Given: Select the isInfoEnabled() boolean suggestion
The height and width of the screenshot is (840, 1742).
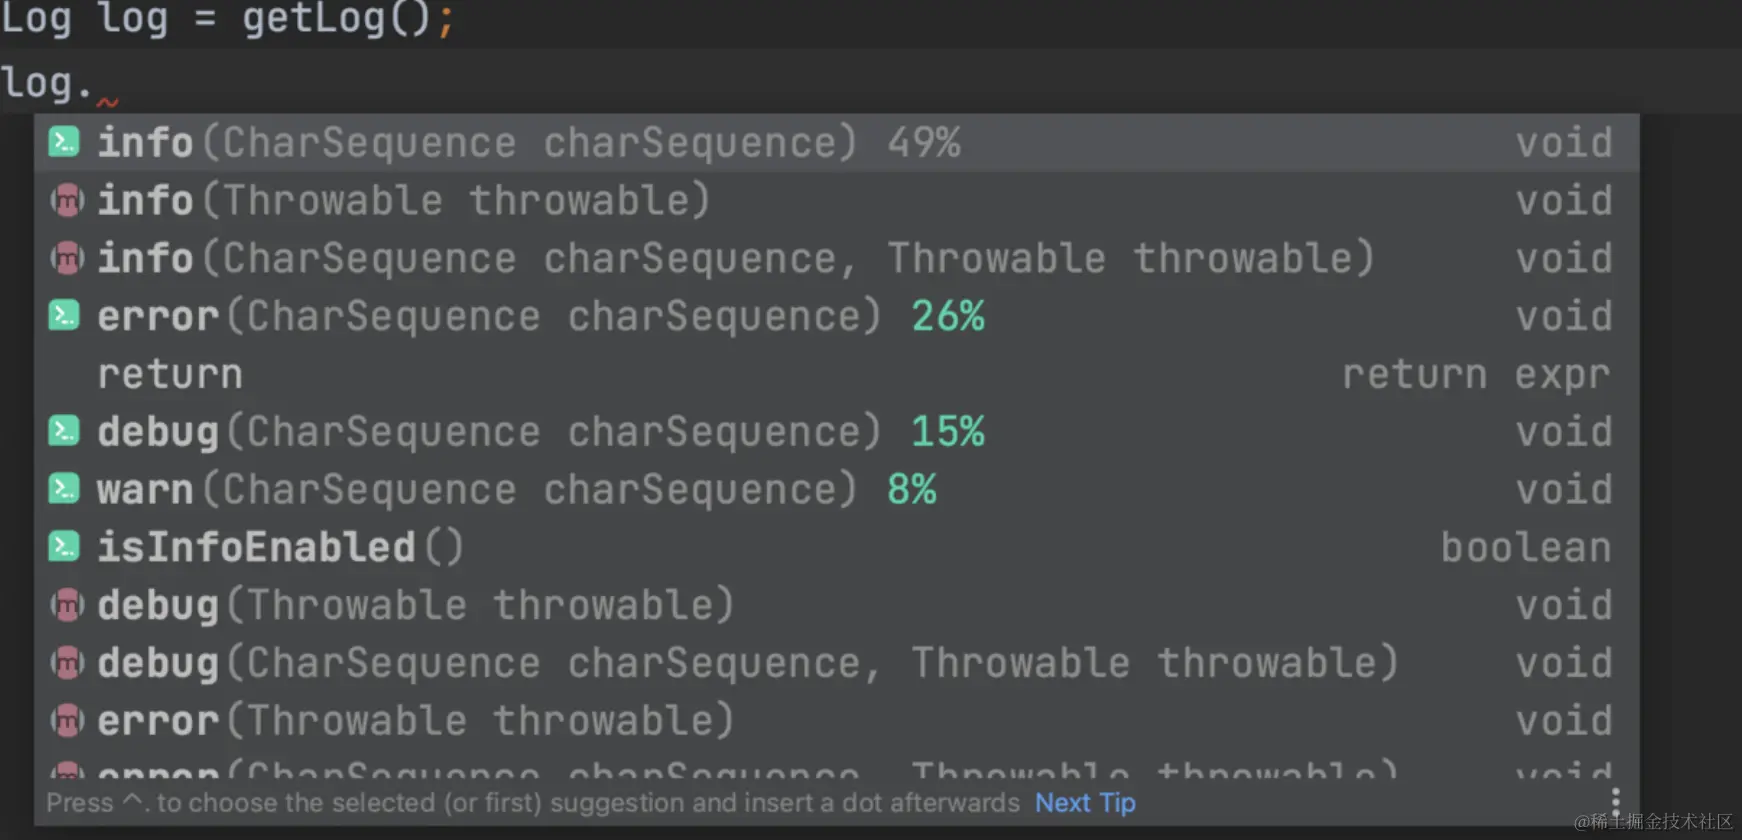Looking at the screenshot, I should tap(280, 548).
